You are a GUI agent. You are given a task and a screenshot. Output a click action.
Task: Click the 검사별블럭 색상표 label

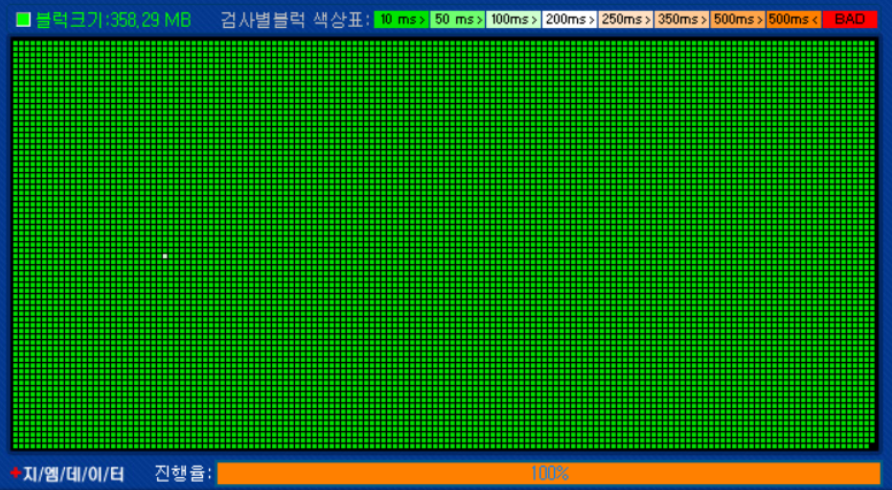(295, 20)
